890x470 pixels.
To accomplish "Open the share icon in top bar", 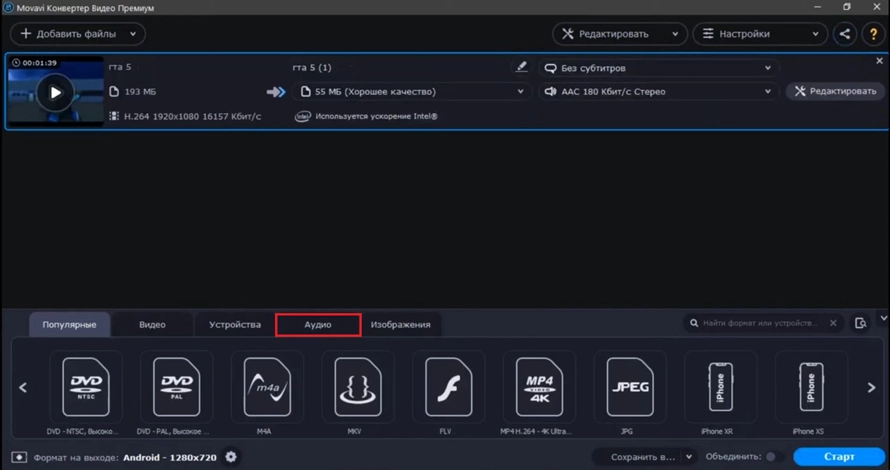I will coord(845,34).
